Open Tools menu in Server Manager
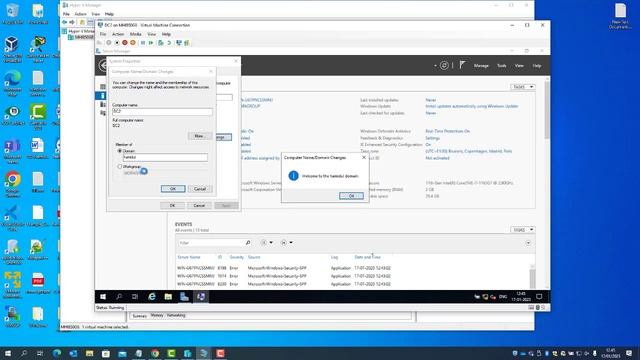Viewport: 640px width, 360px height. (502, 66)
